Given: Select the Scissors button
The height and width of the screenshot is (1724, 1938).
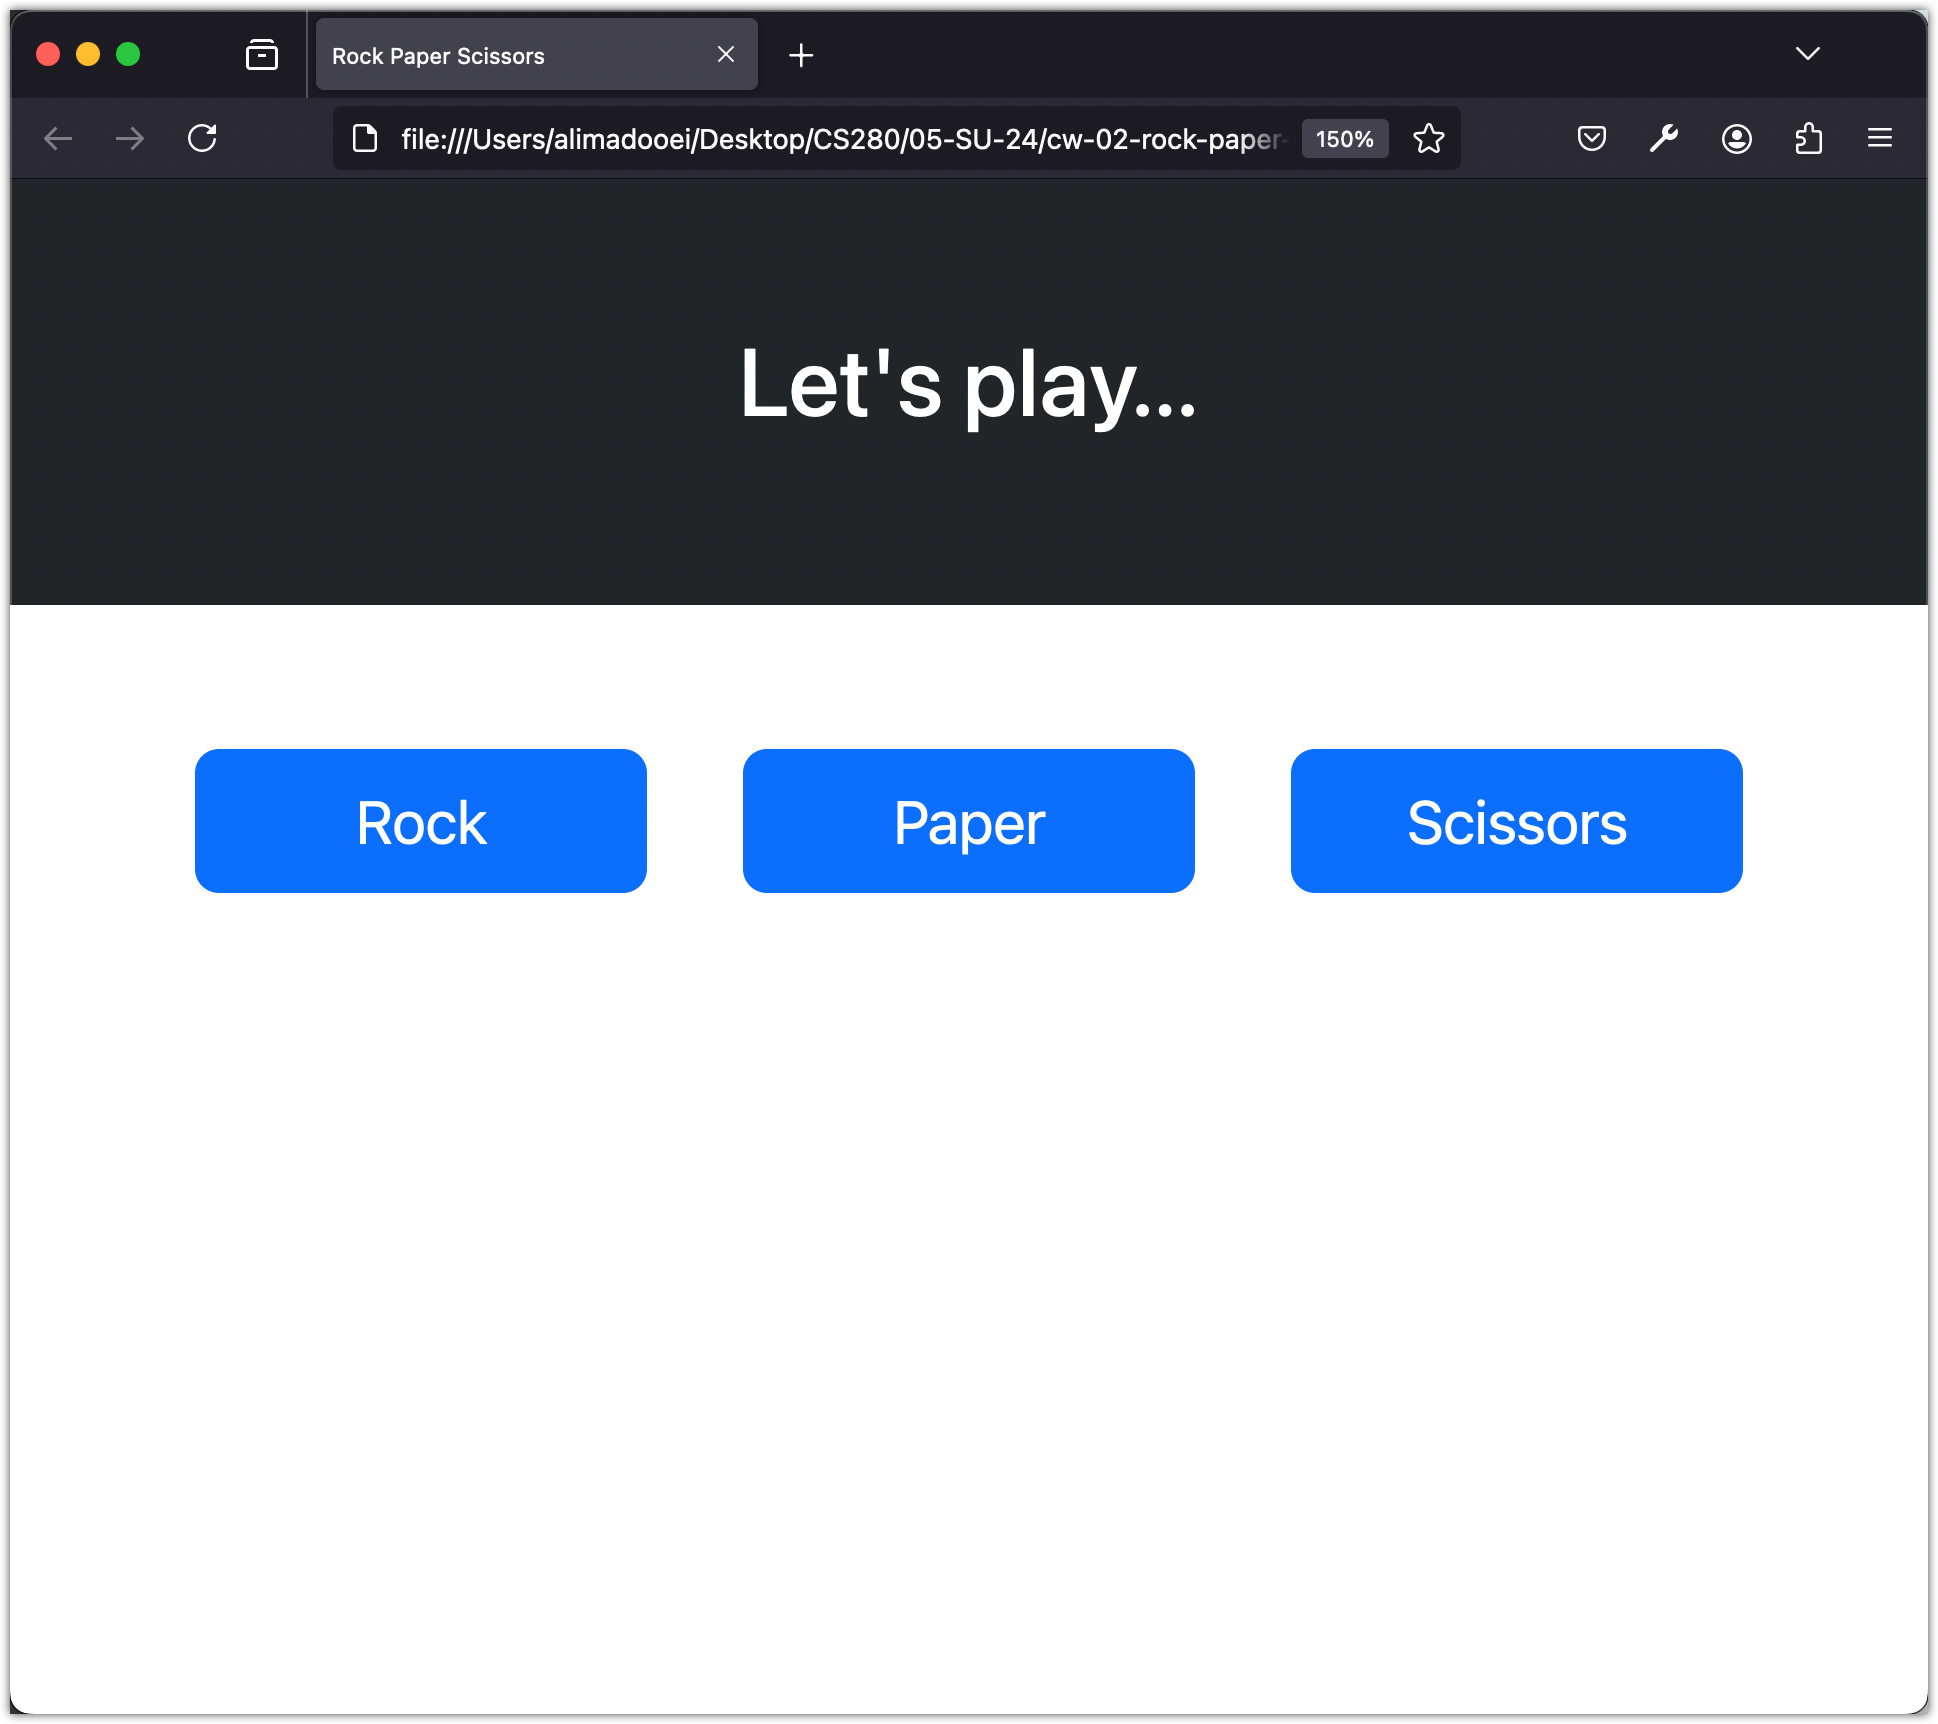Looking at the screenshot, I should click(1517, 821).
